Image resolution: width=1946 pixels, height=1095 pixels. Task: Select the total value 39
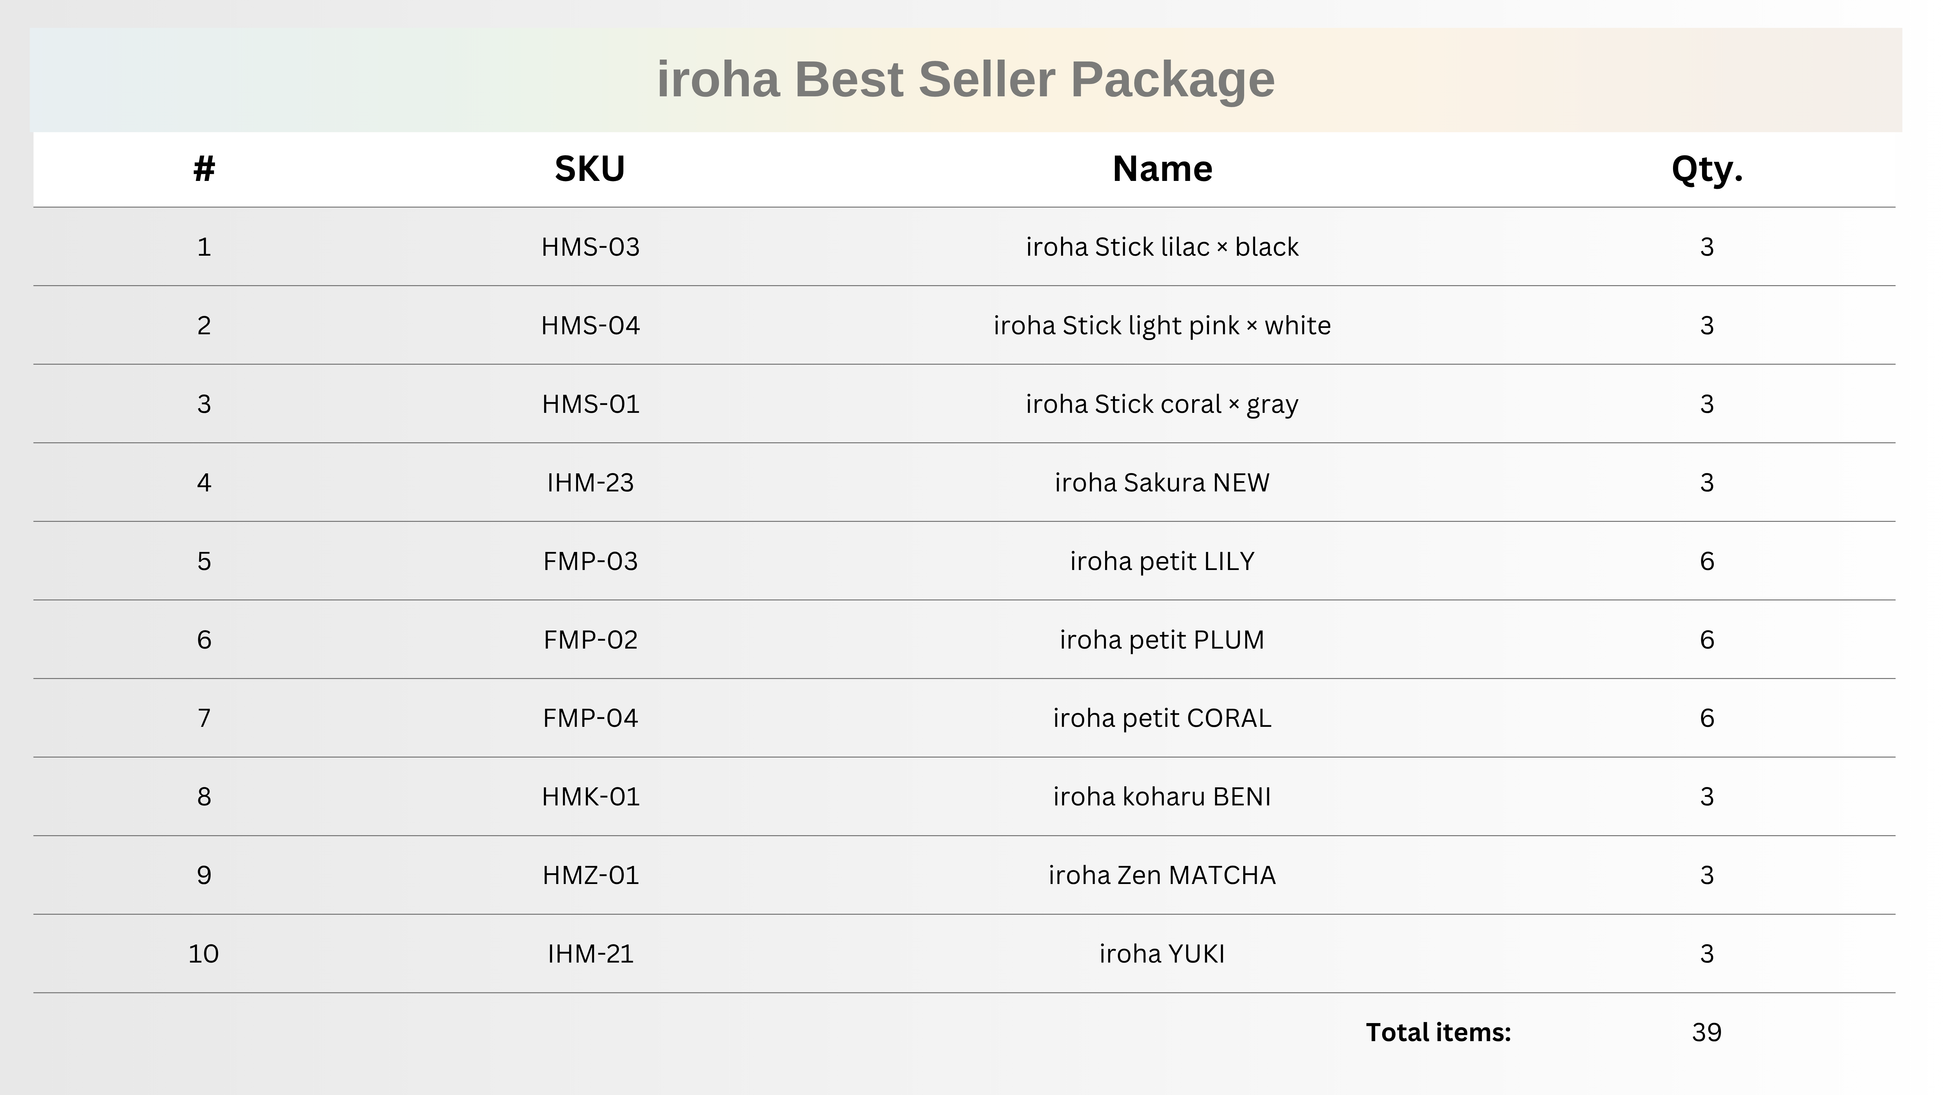pyautogui.click(x=1706, y=1032)
